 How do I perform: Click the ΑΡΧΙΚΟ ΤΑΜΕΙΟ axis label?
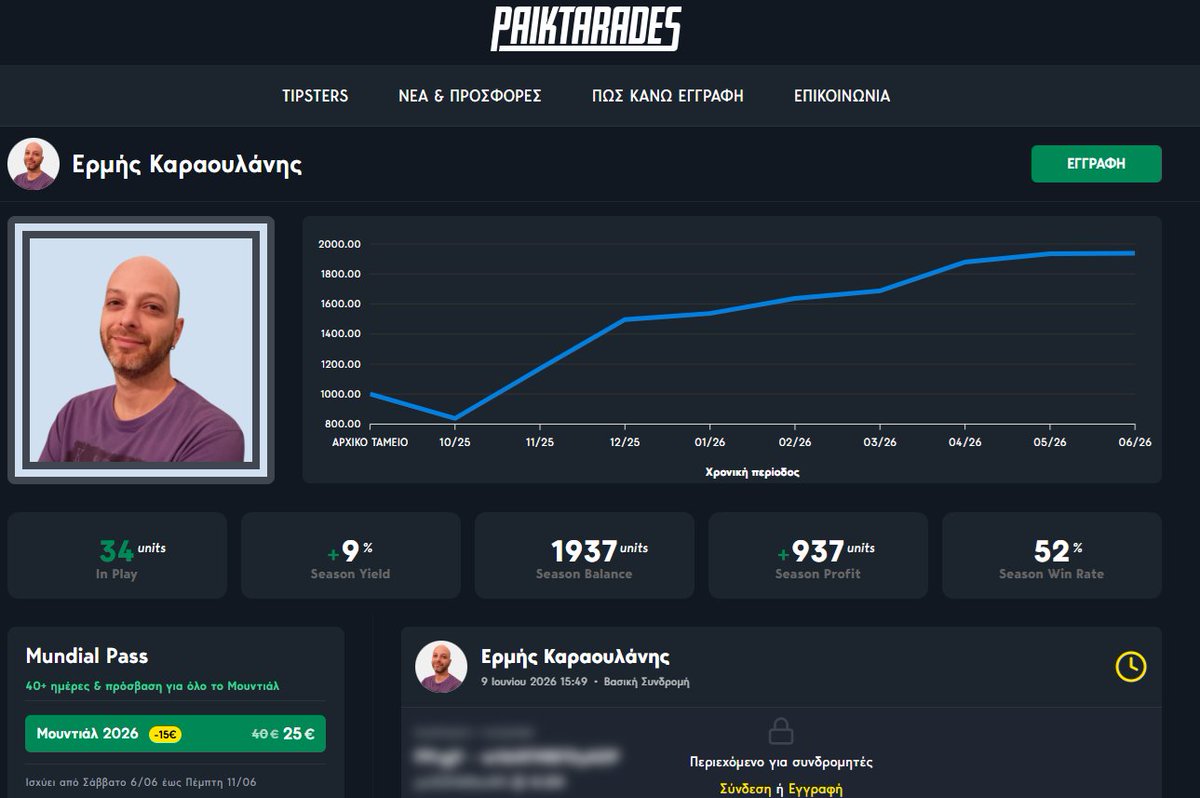coord(370,441)
